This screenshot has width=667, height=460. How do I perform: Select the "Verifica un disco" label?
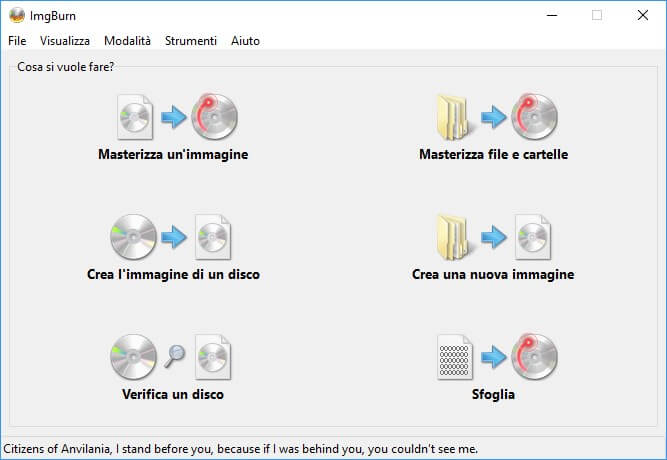click(173, 394)
